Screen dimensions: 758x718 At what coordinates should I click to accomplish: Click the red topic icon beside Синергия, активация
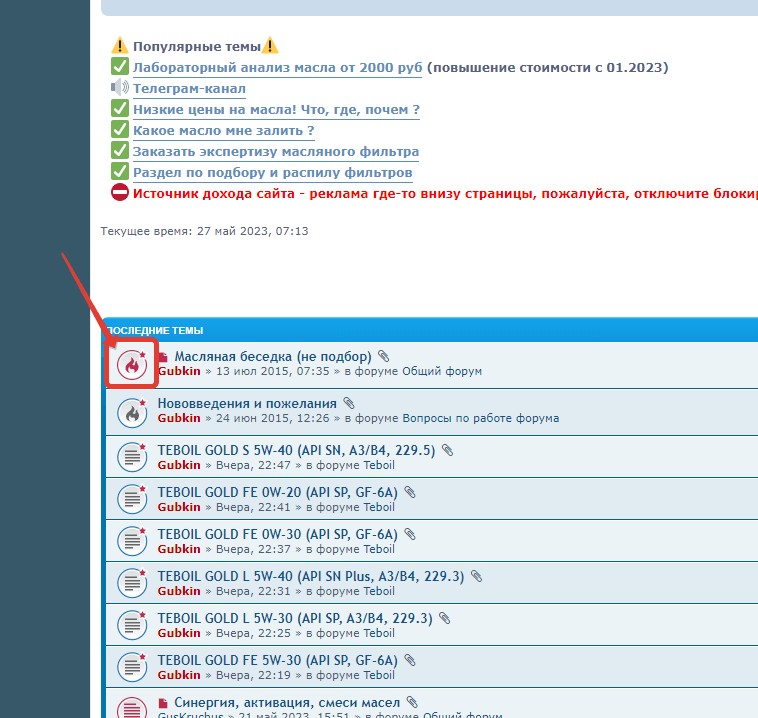coord(132,708)
